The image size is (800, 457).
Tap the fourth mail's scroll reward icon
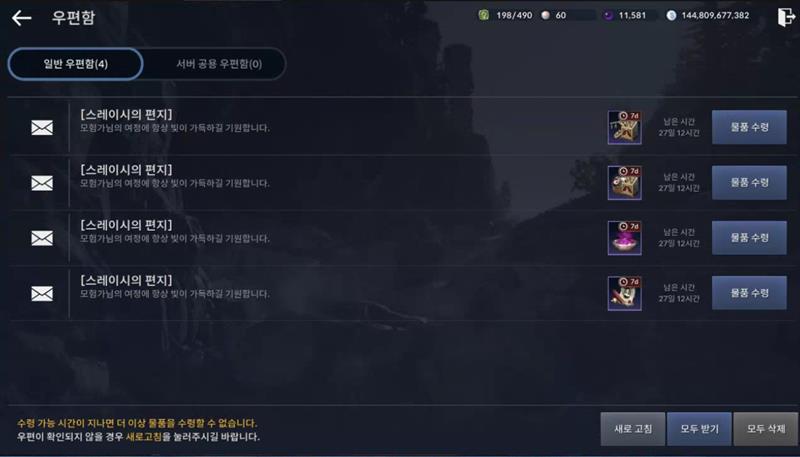624,293
